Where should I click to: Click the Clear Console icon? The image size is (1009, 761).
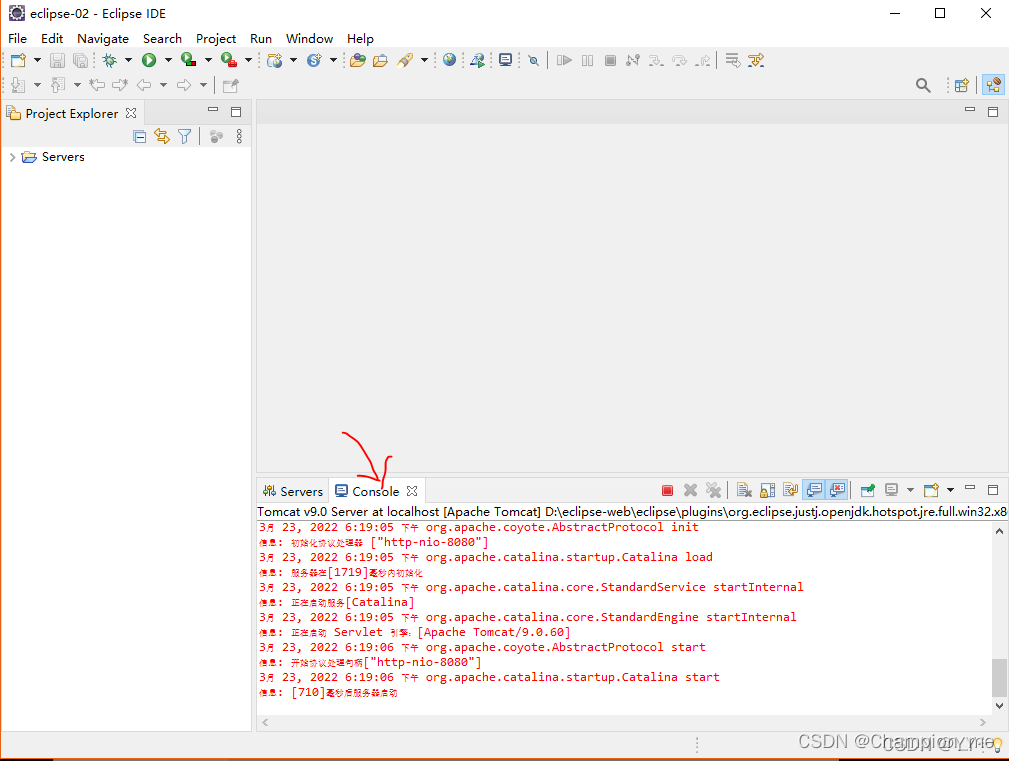click(744, 490)
